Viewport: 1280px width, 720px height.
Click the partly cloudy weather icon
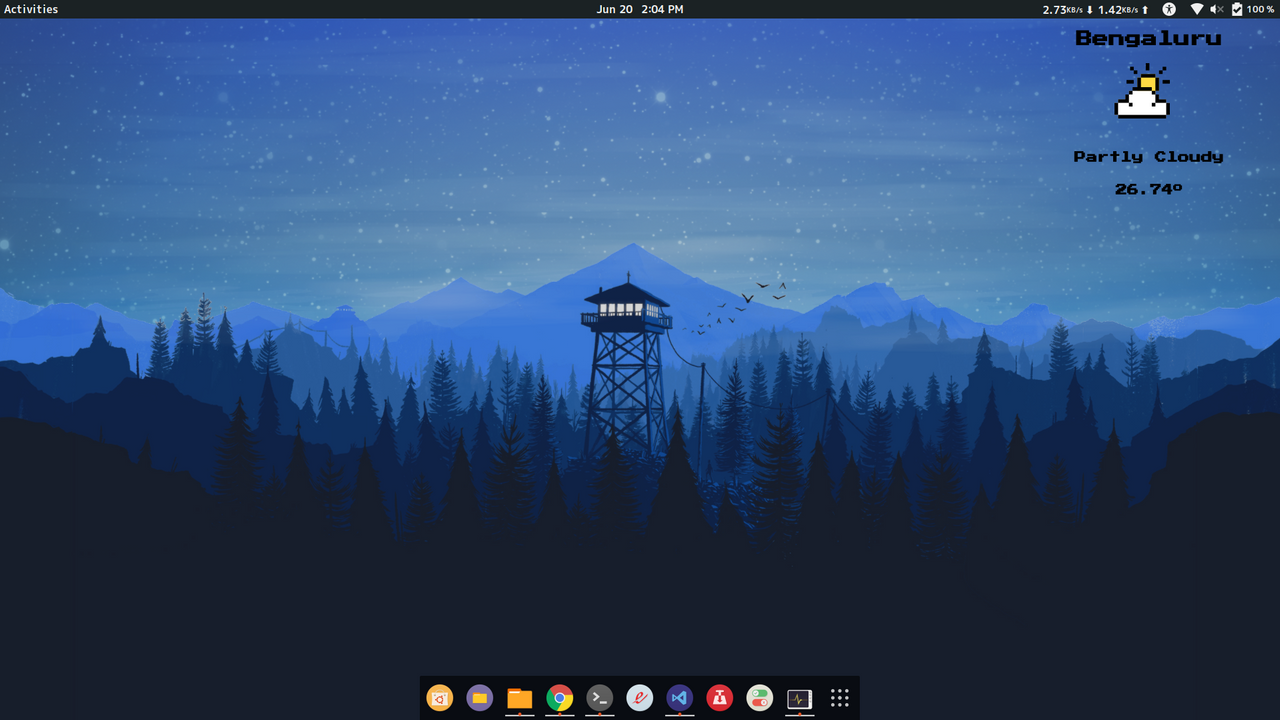[x=1143, y=91]
